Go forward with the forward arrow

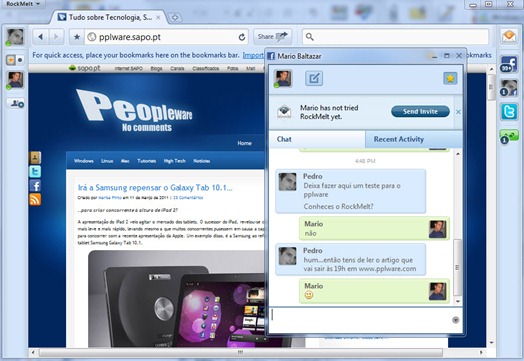(56, 37)
